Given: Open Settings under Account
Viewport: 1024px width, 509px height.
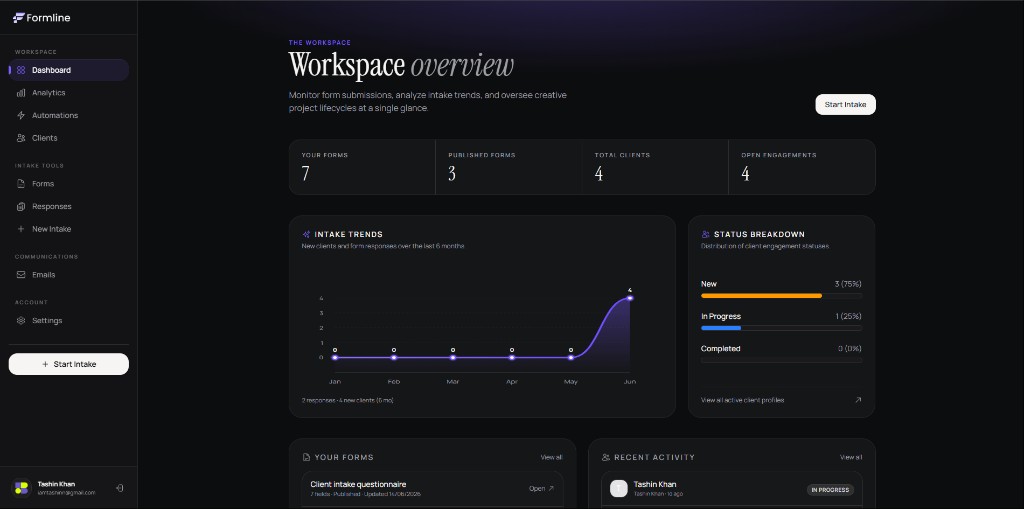Looking at the screenshot, I should click(69, 321).
